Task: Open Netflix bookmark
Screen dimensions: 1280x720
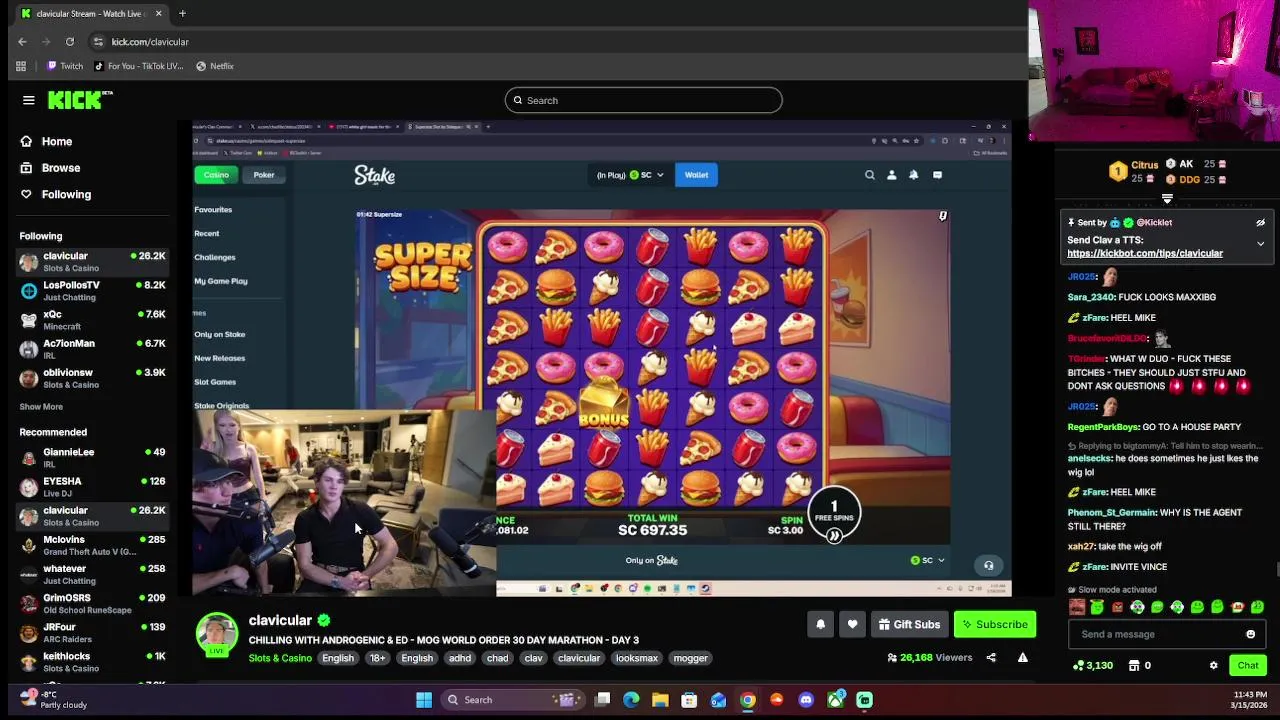Action: click(214, 66)
